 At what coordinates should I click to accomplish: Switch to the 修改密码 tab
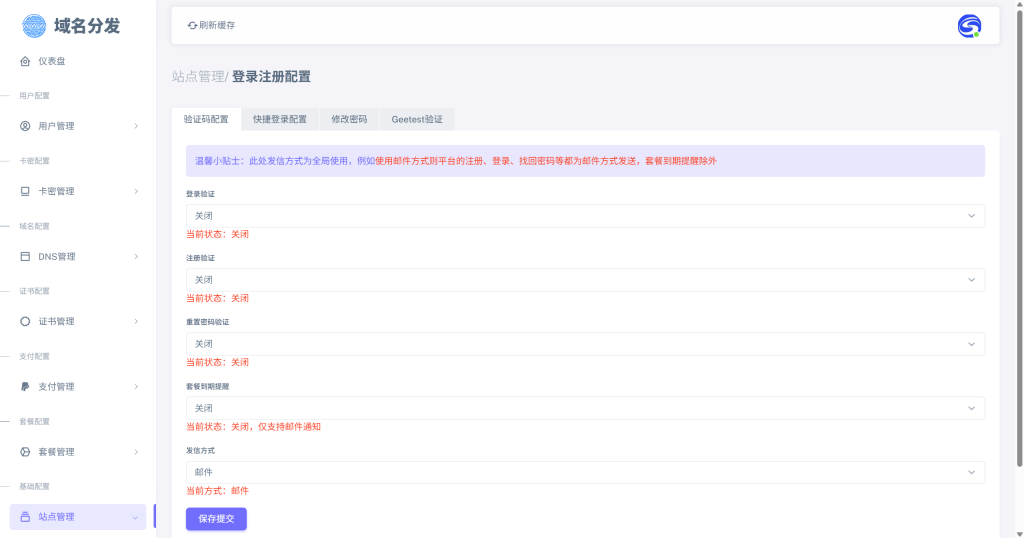349,119
